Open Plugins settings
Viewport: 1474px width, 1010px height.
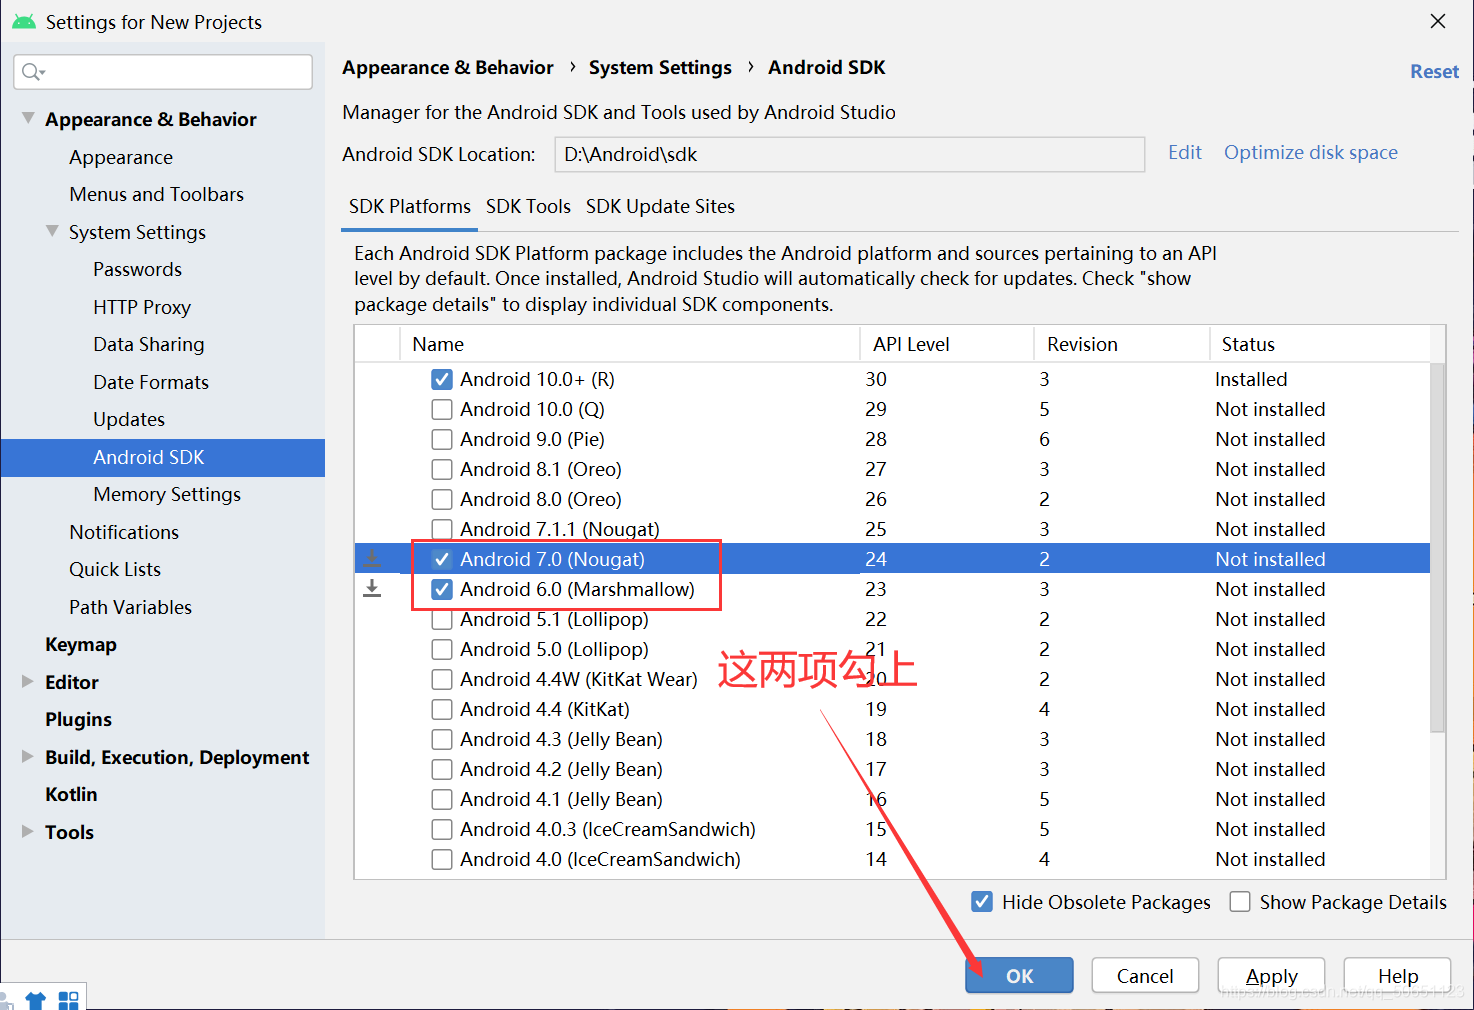[78, 719]
